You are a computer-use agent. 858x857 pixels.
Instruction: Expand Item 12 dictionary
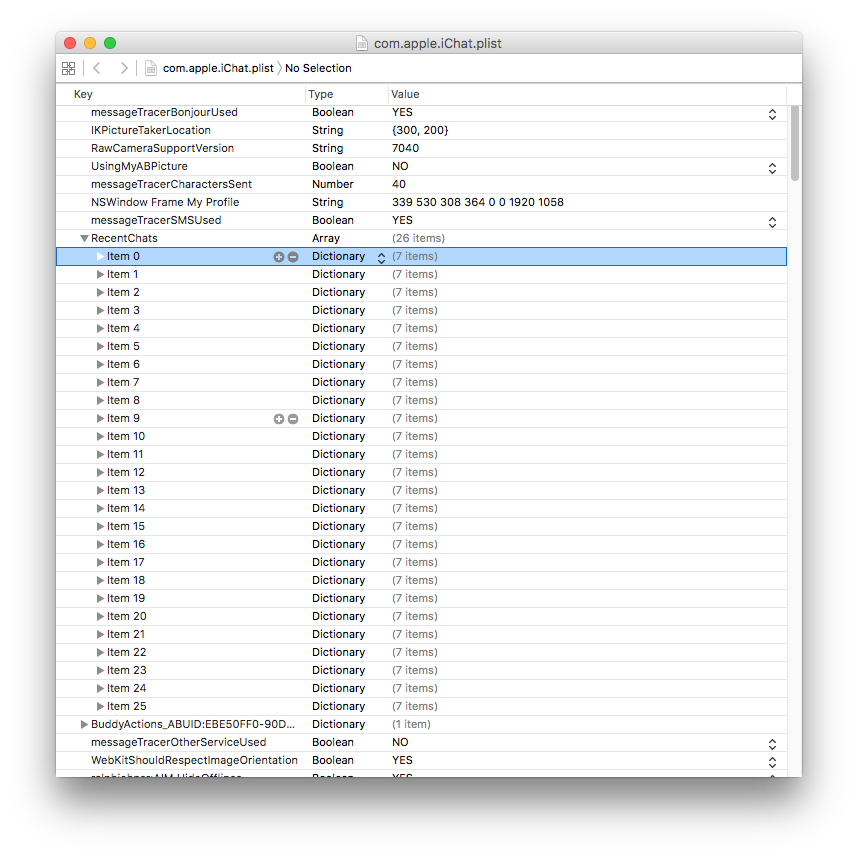click(100, 472)
